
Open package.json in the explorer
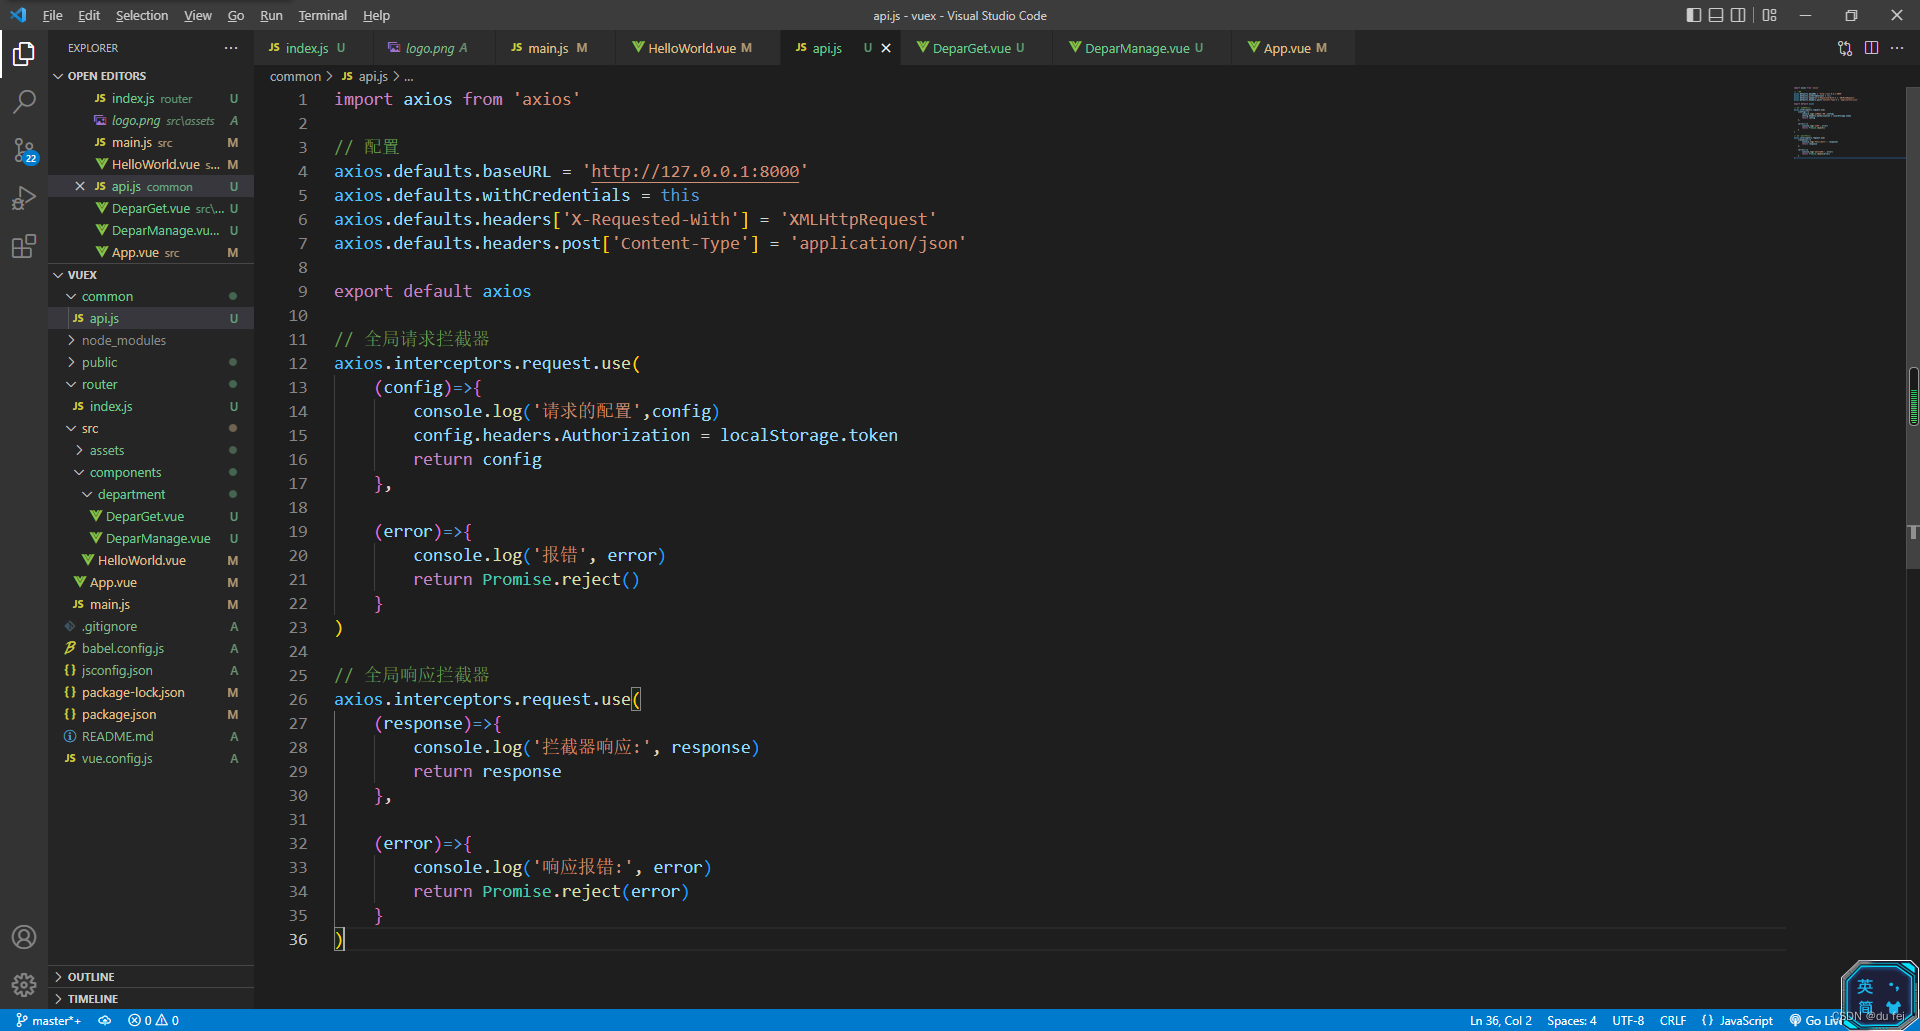(x=119, y=714)
